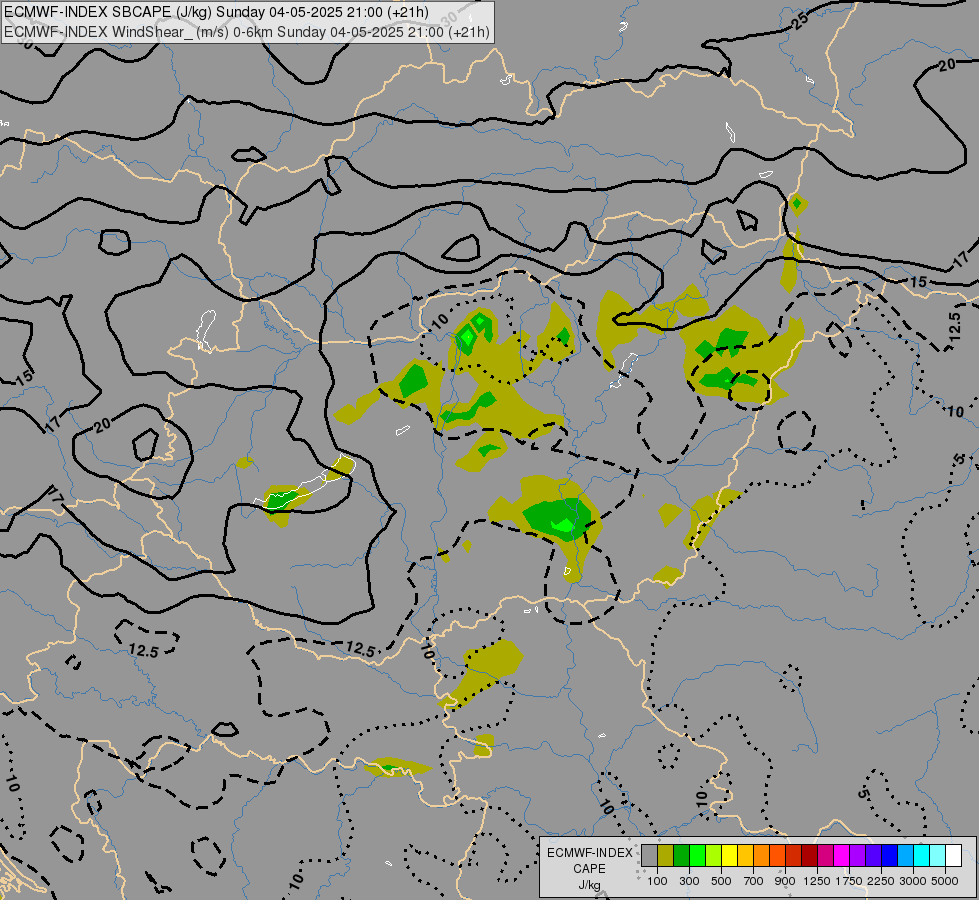Click the ECMWF-INDEX text inside the legend
Screen dimensions: 979x900
pyautogui.click(x=590, y=853)
